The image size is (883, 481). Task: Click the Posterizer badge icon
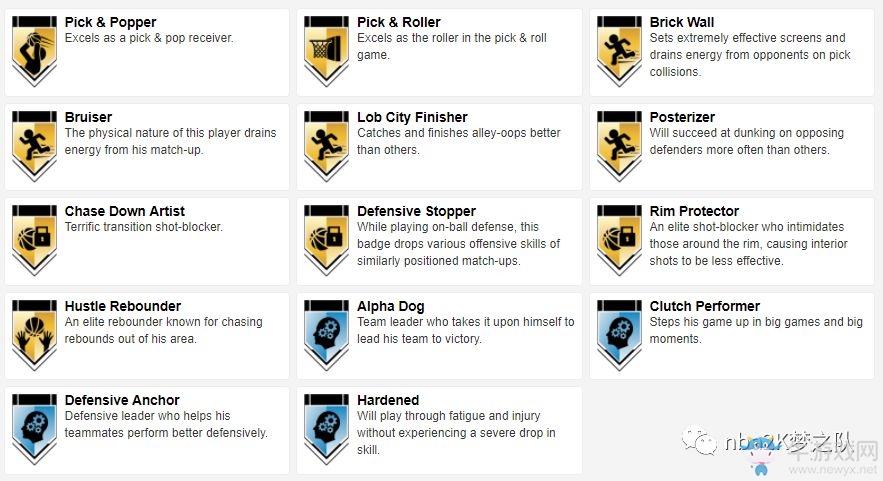click(619, 146)
